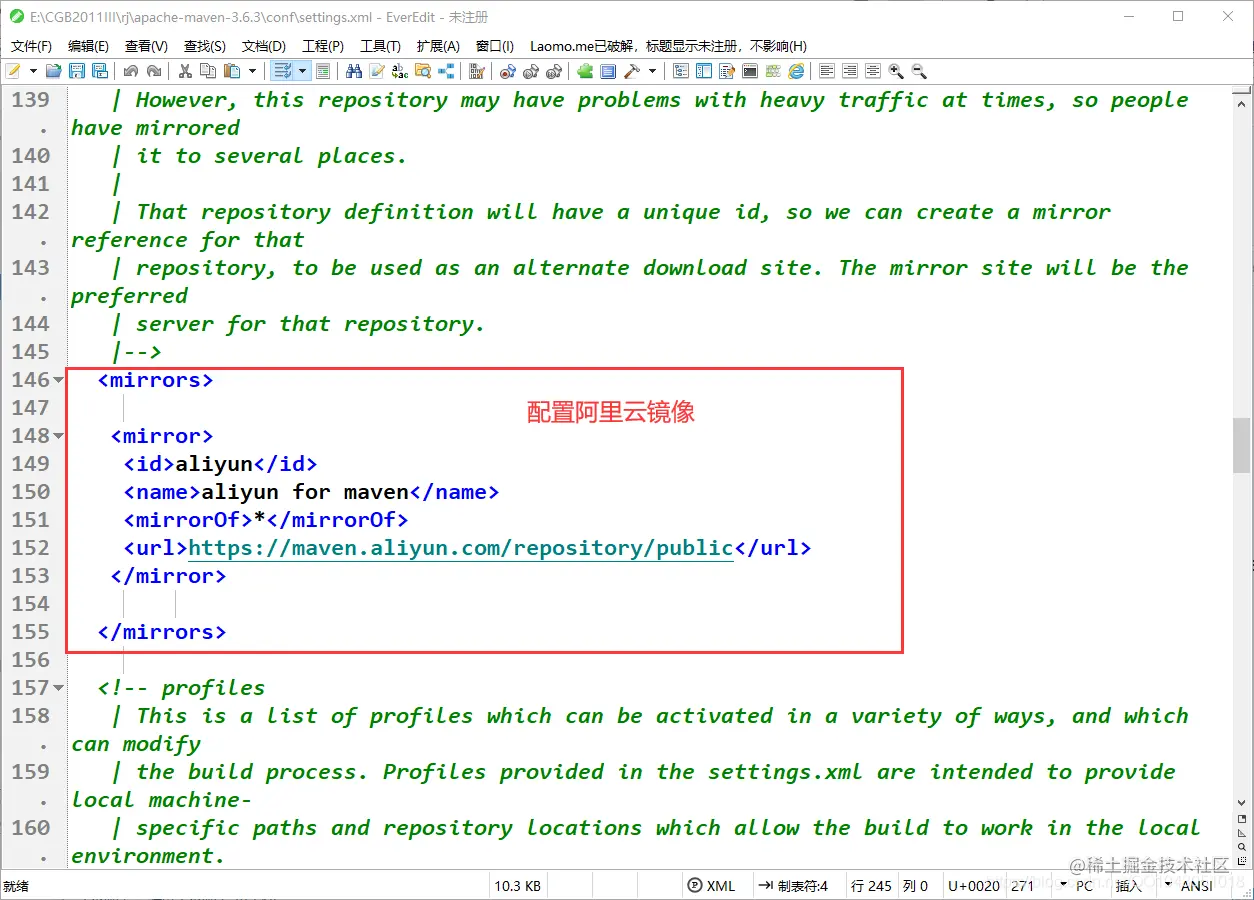Click the Undo arrow icon
The height and width of the screenshot is (900, 1254).
click(130, 71)
